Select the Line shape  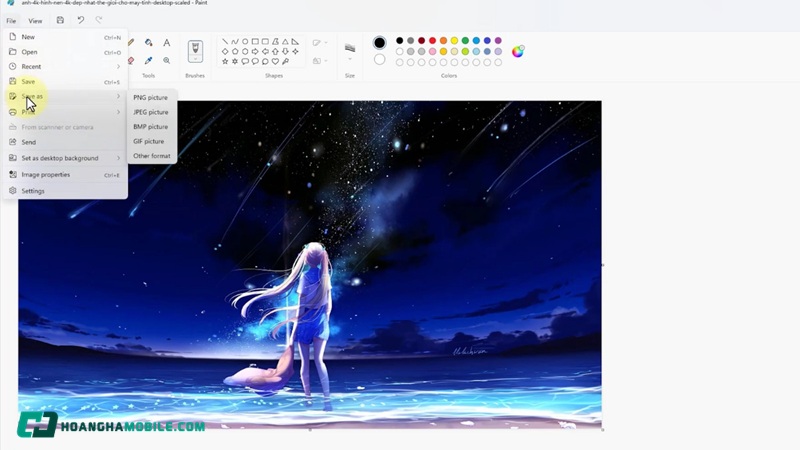[225, 41]
